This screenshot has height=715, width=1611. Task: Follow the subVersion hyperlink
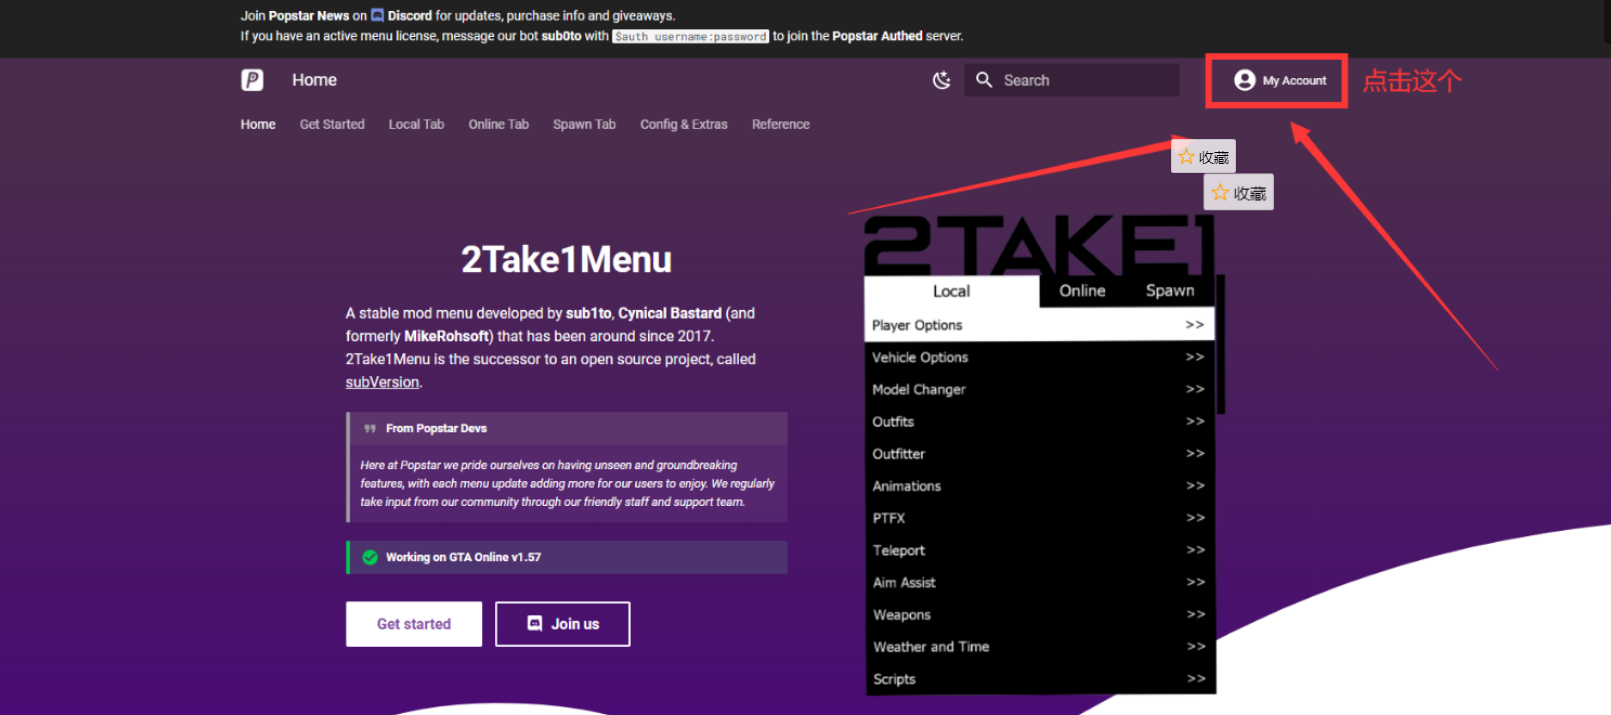pyautogui.click(x=382, y=382)
